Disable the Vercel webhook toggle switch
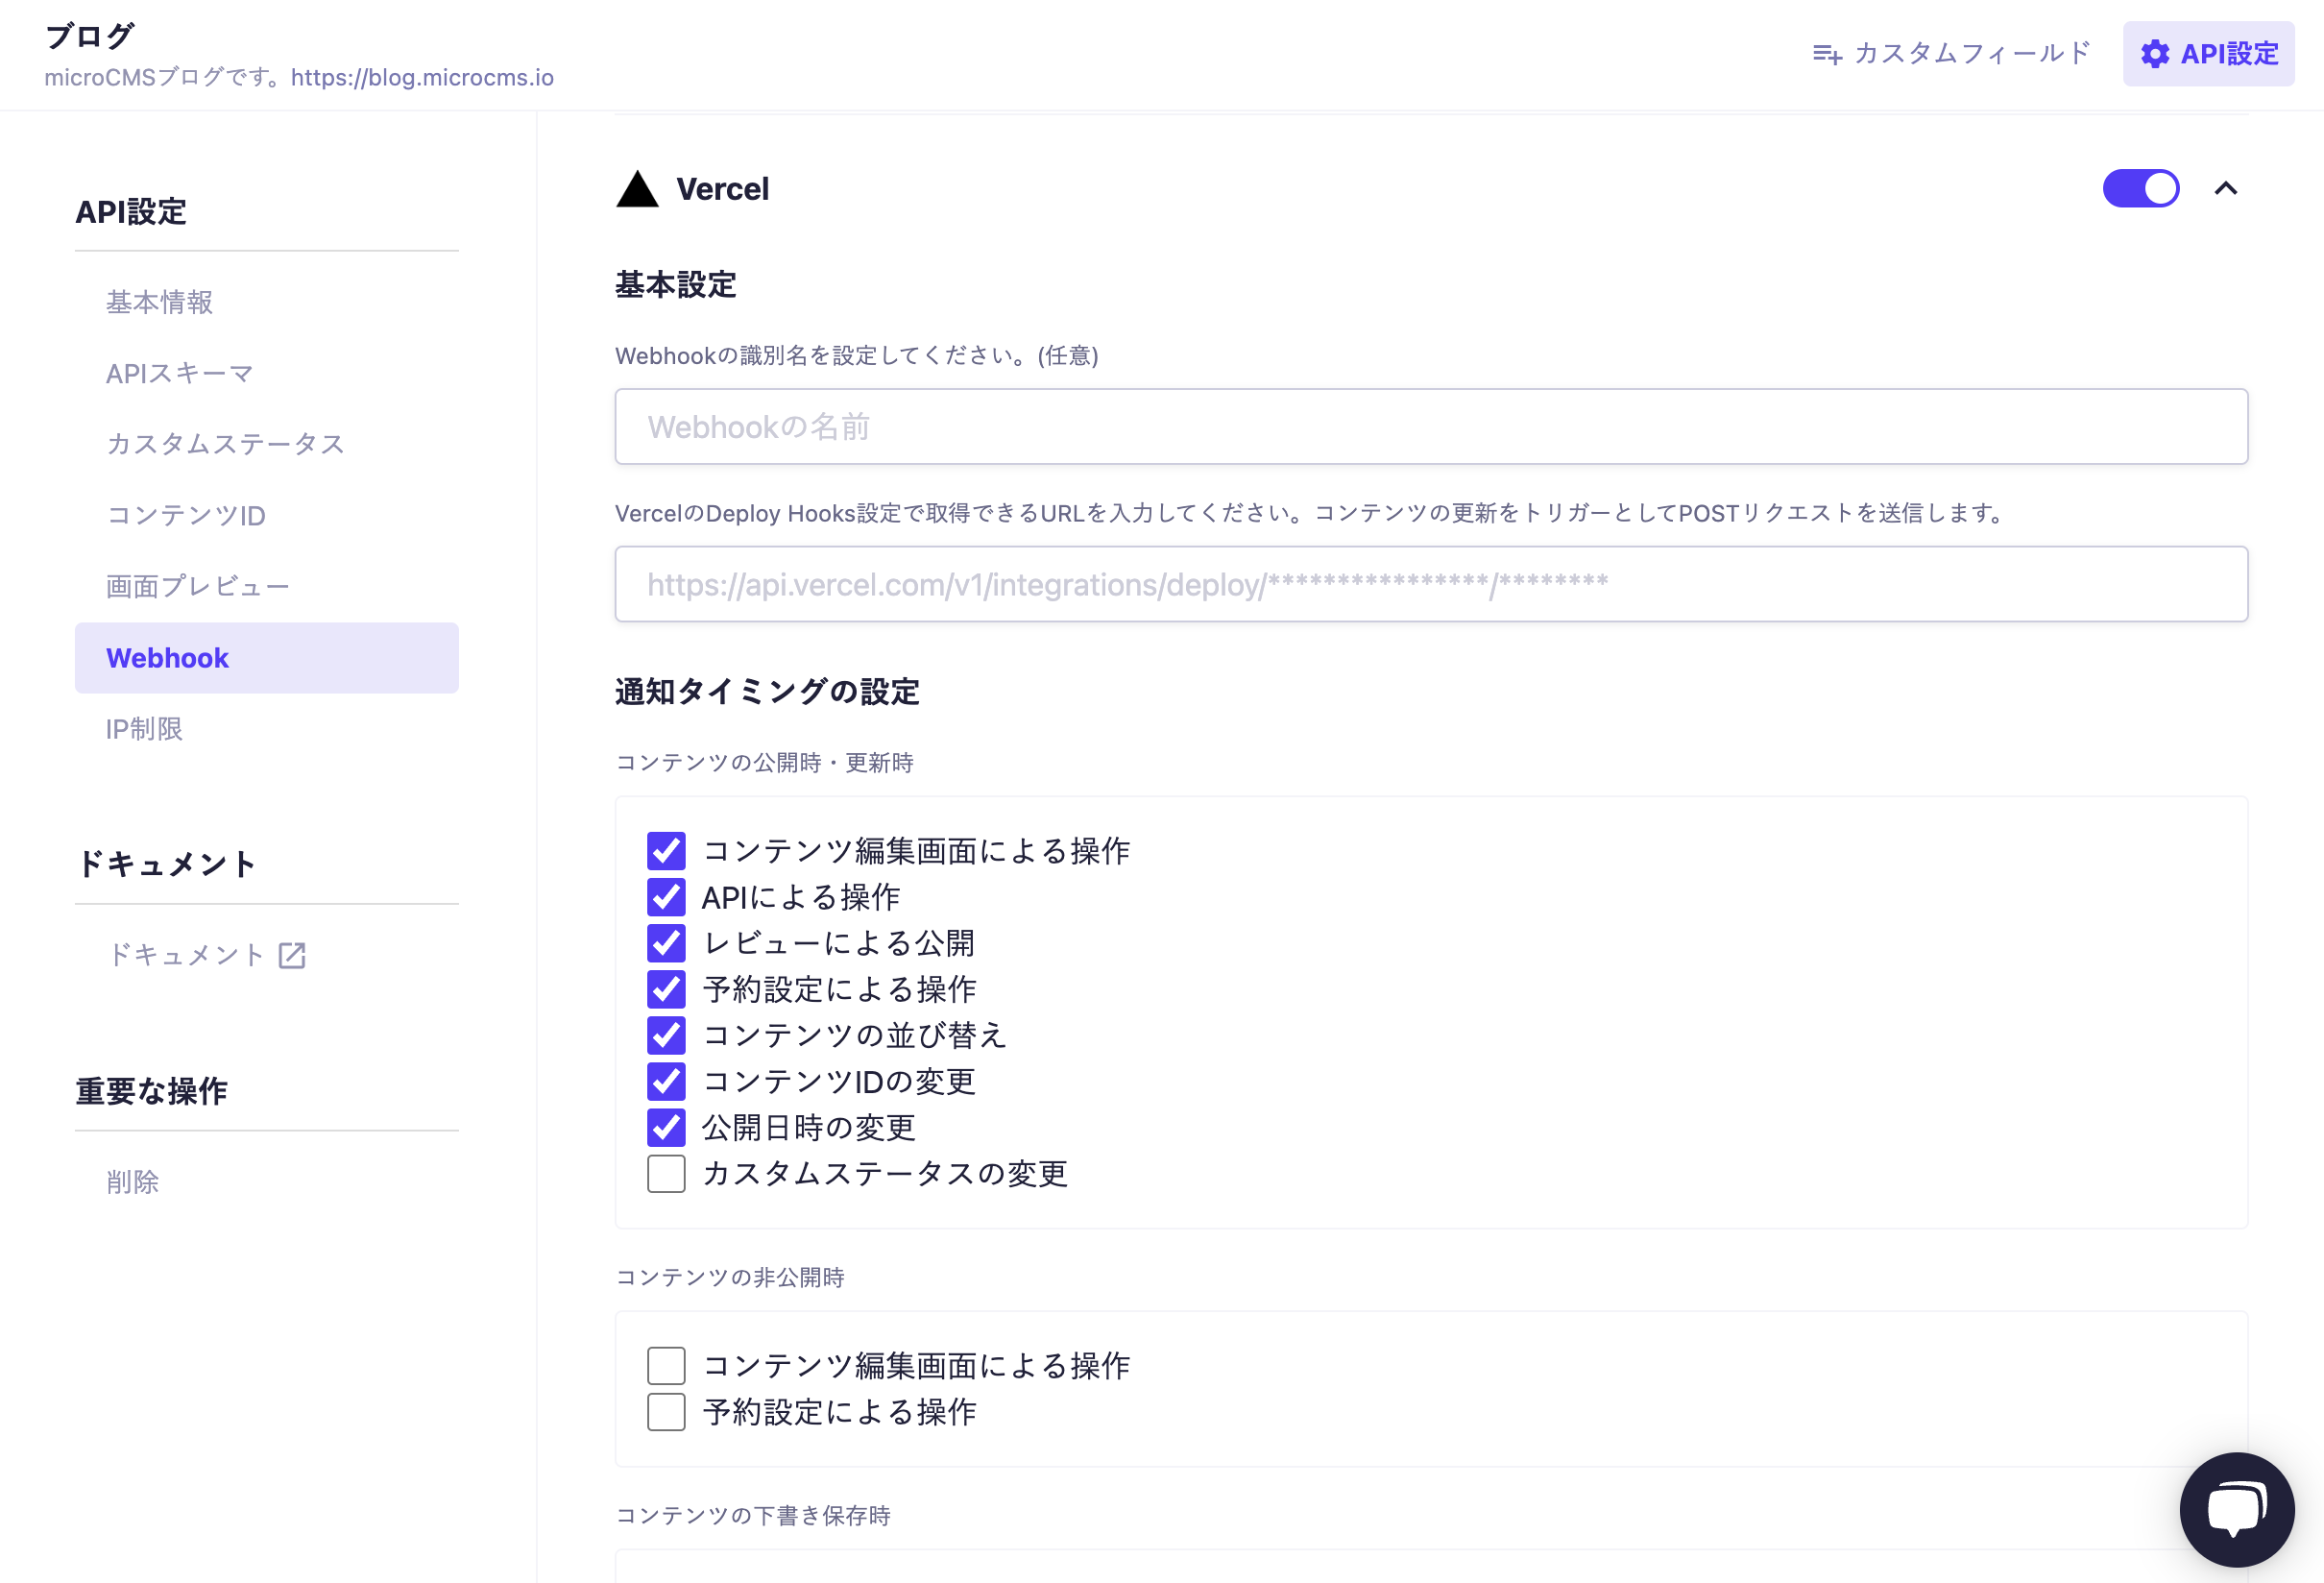This screenshot has height=1583, width=2324. pyautogui.click(x=2140, y=189)
